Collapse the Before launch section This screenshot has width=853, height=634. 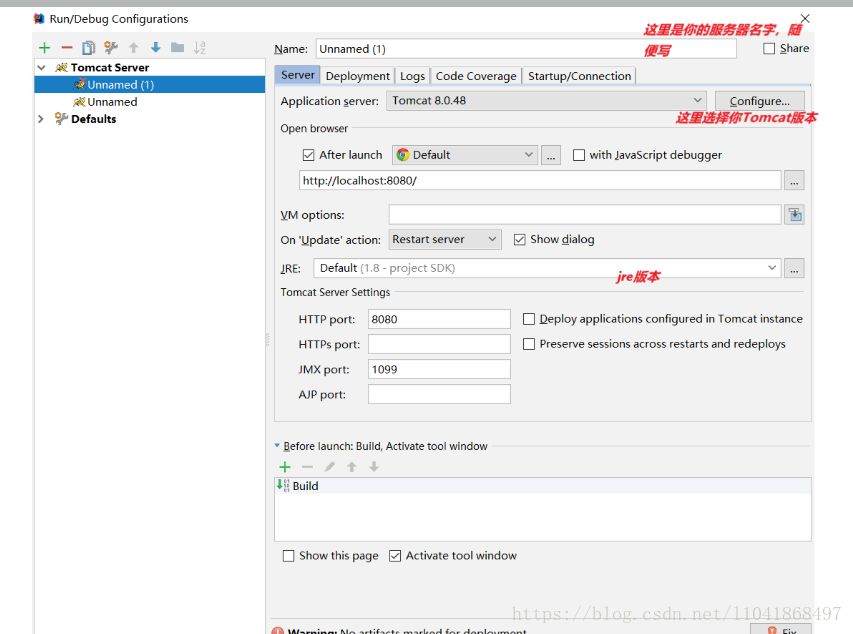(x=277, y=446)
